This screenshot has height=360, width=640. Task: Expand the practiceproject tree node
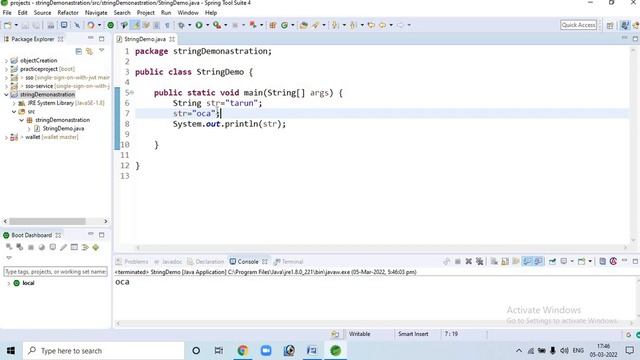pyautogui.click(x=6, y=69)
